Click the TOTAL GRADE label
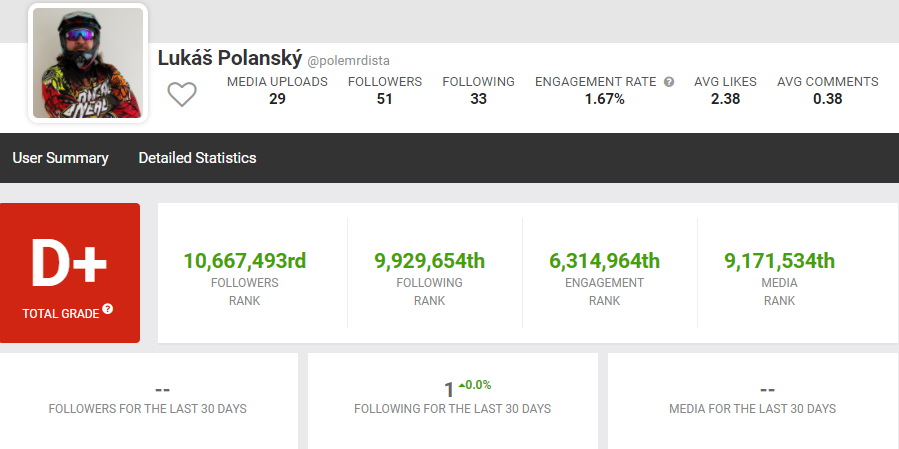This screenshot has height=449, width=899. [61, 314]
